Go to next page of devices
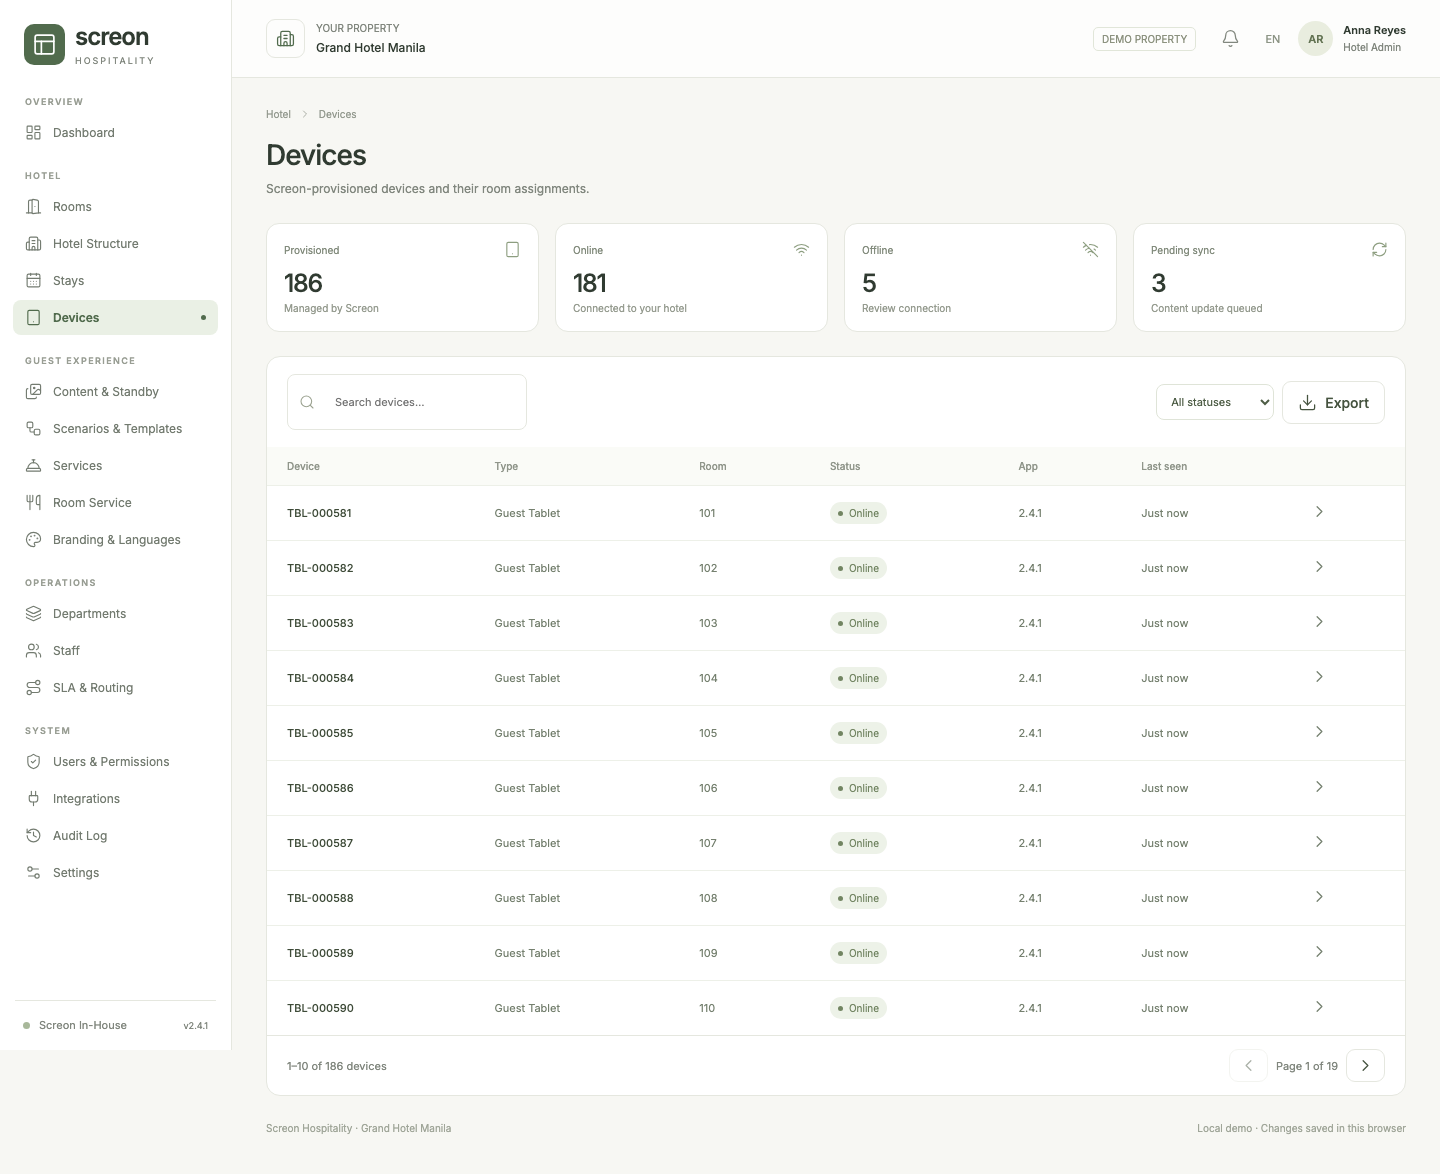 pos(1365,1066)
